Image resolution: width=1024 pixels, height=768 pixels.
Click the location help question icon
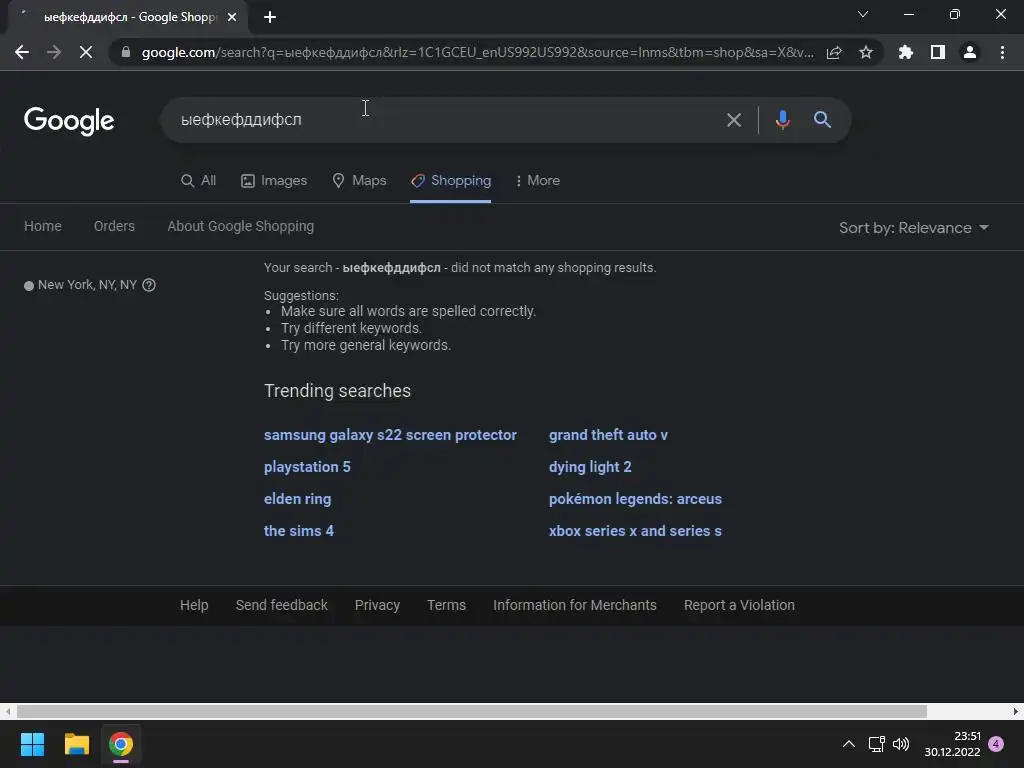[149, 285]
